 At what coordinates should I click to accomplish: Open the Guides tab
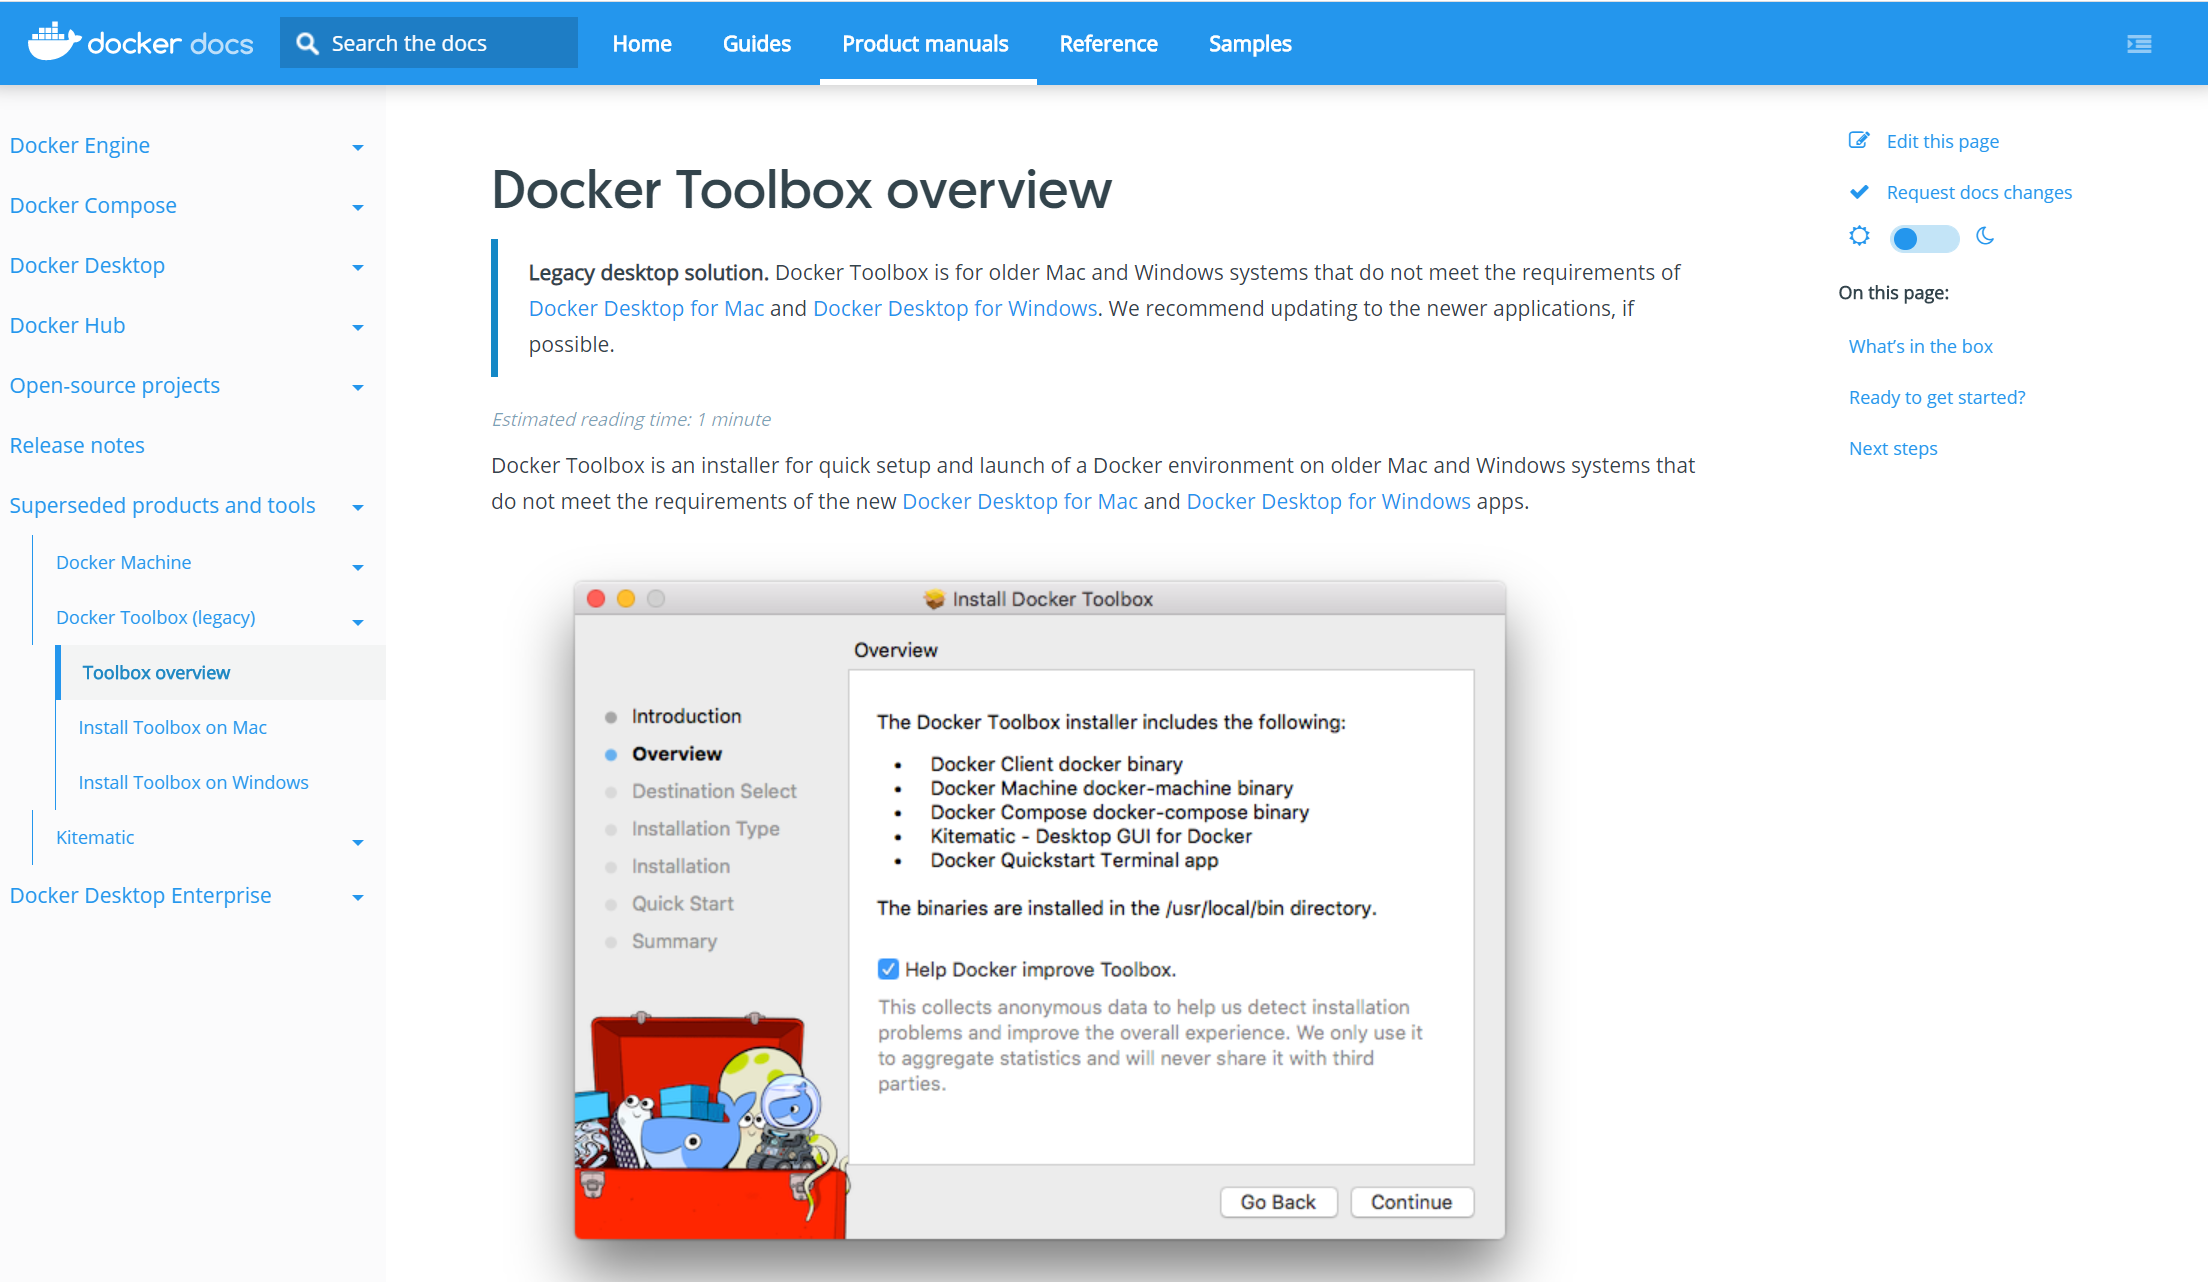(757, 44)
